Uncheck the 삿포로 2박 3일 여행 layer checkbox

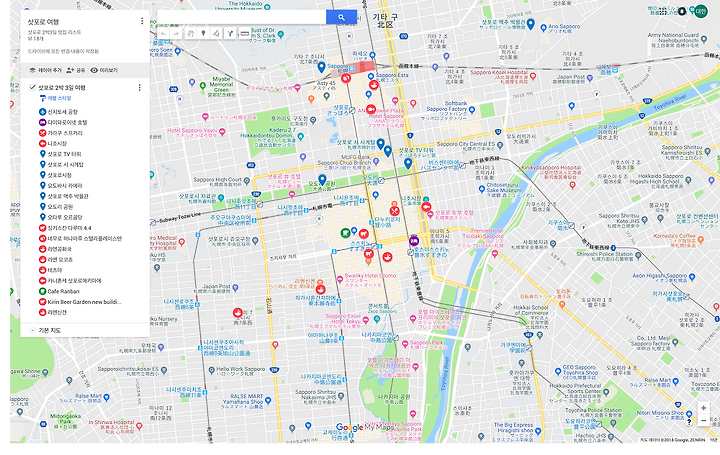coord(32,87)
